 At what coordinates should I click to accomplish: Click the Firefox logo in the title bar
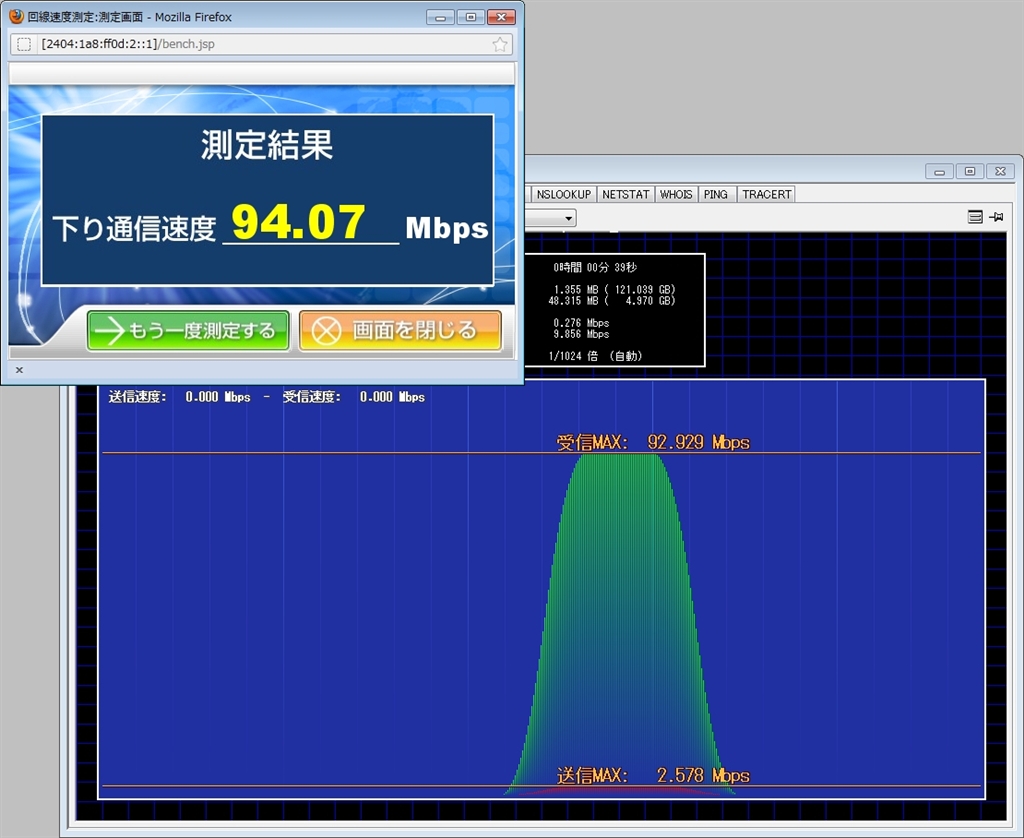16,17
